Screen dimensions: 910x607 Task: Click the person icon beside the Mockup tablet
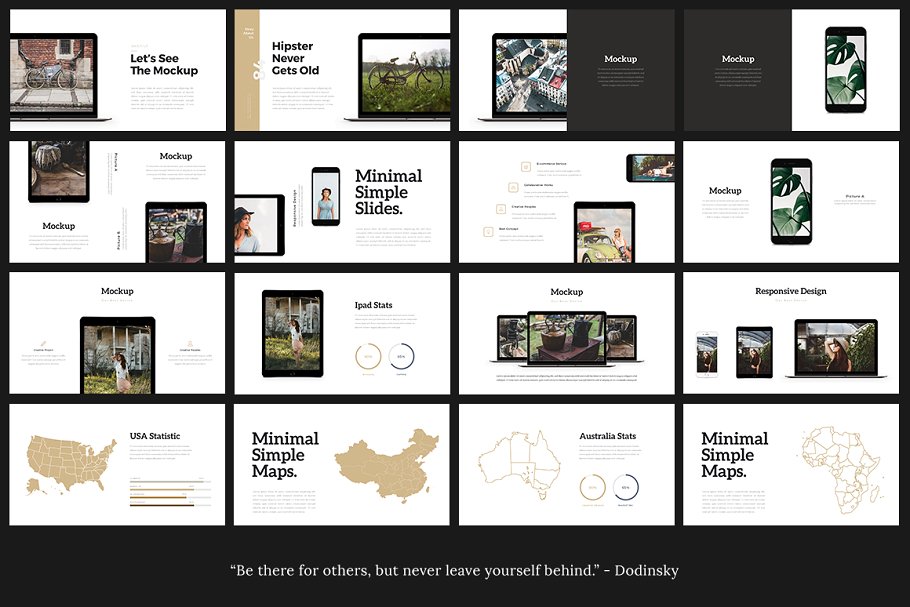(x=190, y=343)
